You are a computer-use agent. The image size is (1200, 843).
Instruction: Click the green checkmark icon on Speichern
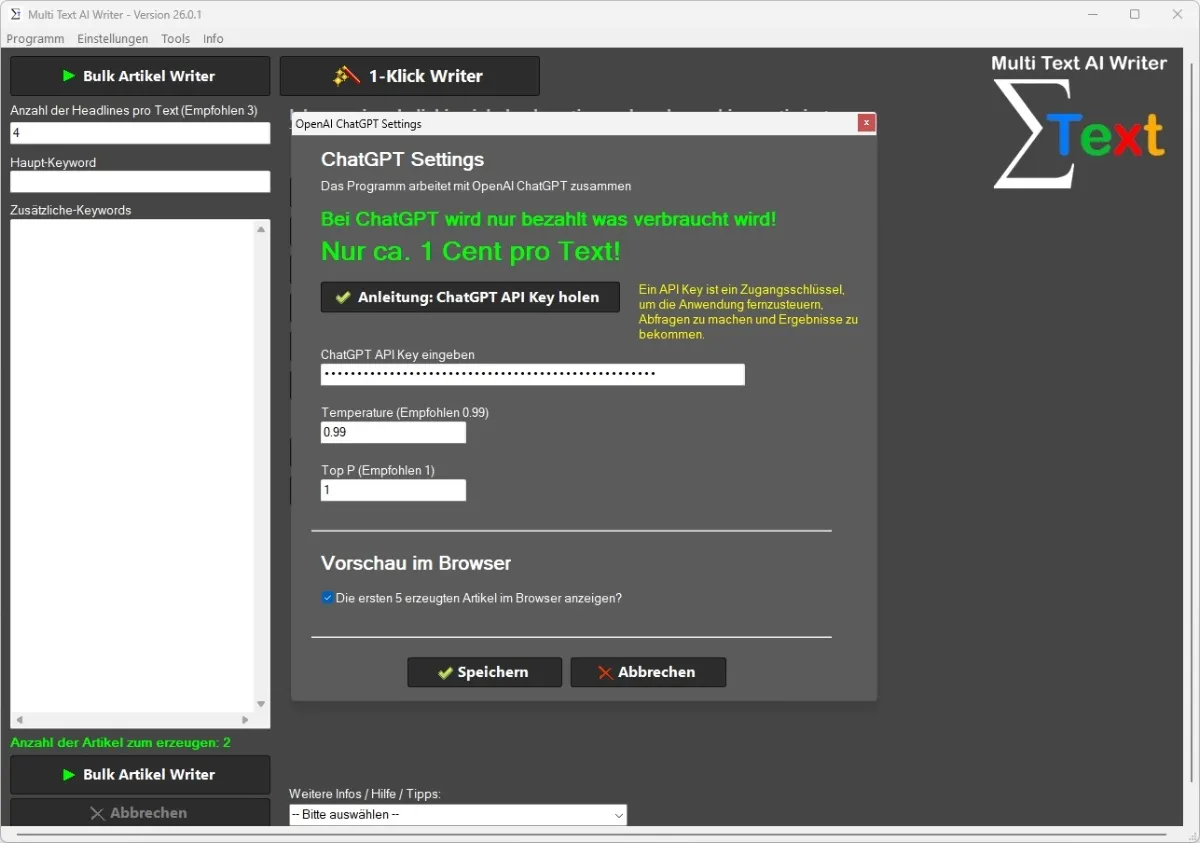point(445,673)
